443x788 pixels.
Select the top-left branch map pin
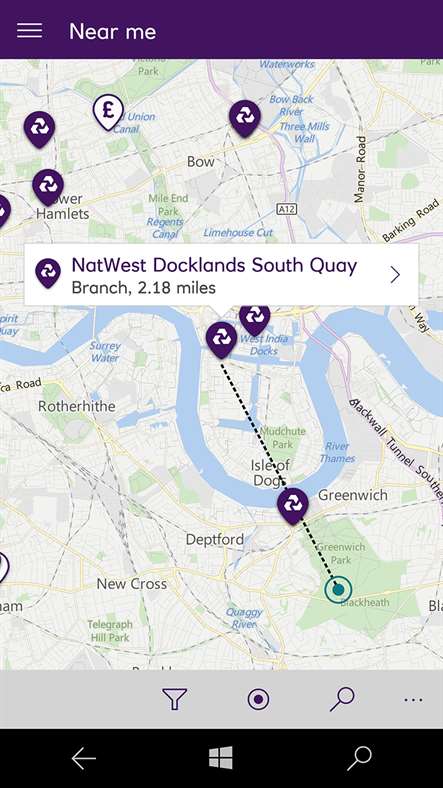(39, 130)
